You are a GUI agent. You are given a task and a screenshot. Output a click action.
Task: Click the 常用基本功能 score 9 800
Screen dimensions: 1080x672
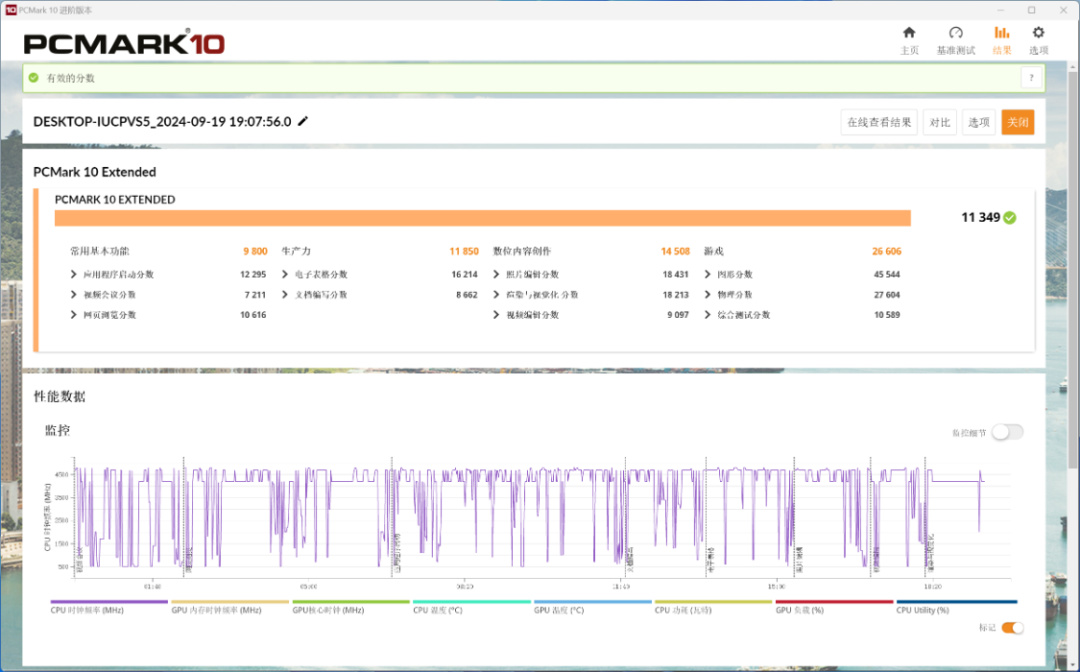(255, 251)
